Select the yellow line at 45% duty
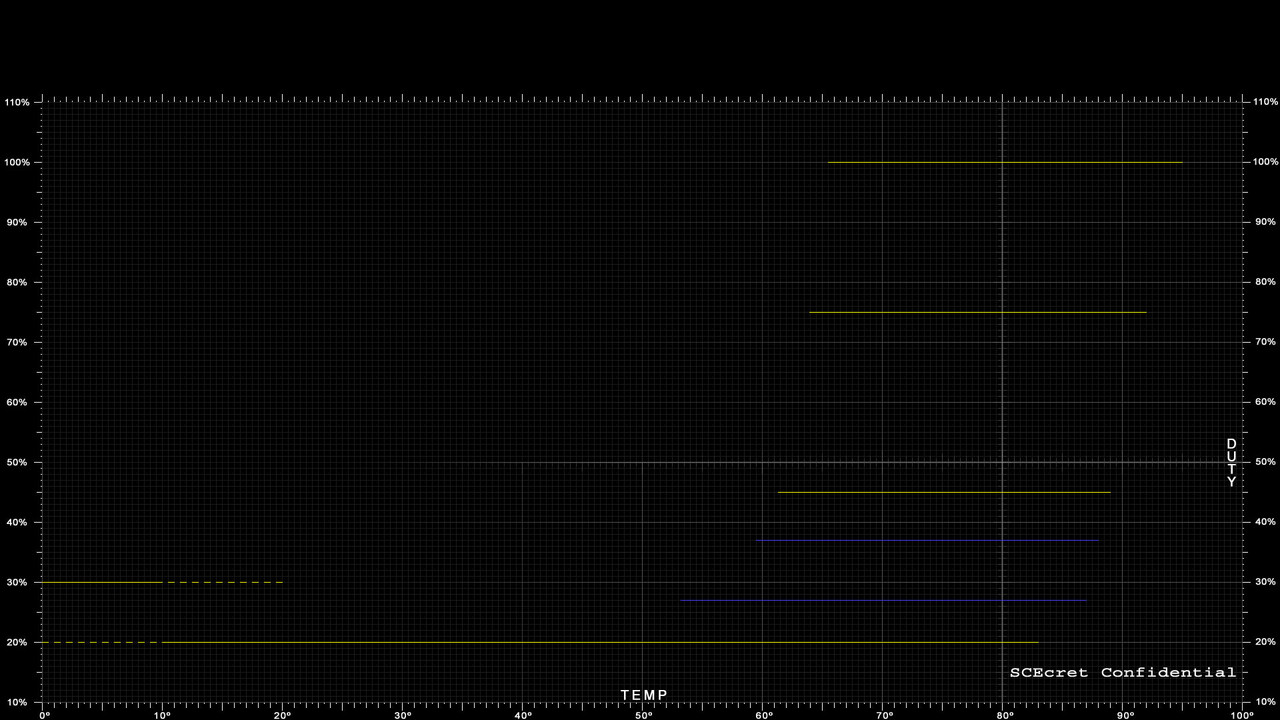Screen dimensions: 1280x720 point(944,492)
